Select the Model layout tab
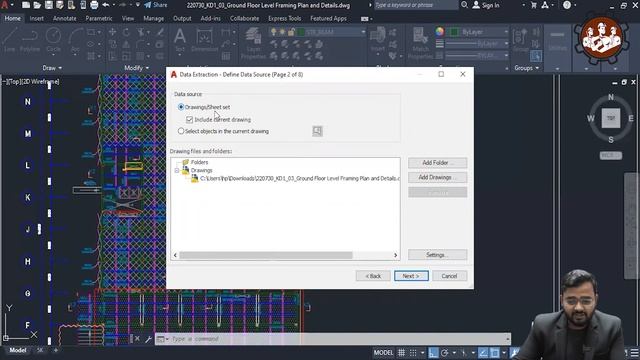Image resolution: width=640 pixels, height=360 pixels. pos(18,350)
